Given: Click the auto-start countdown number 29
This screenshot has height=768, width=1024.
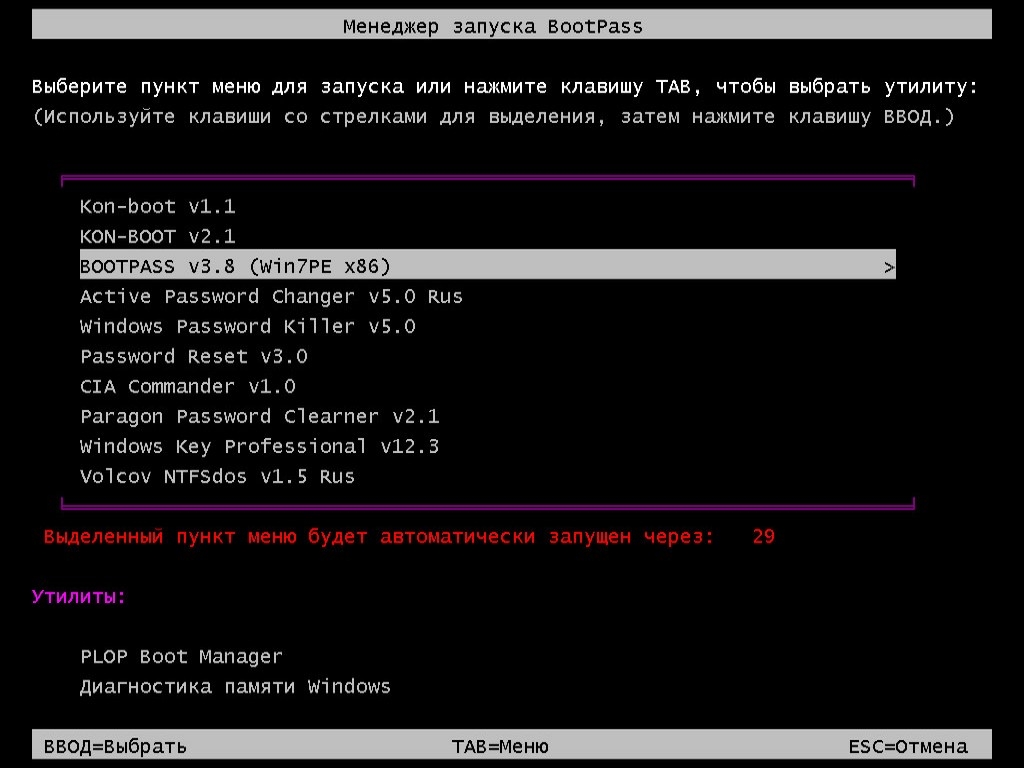Looking at the screenshot, I should (763, 537).
